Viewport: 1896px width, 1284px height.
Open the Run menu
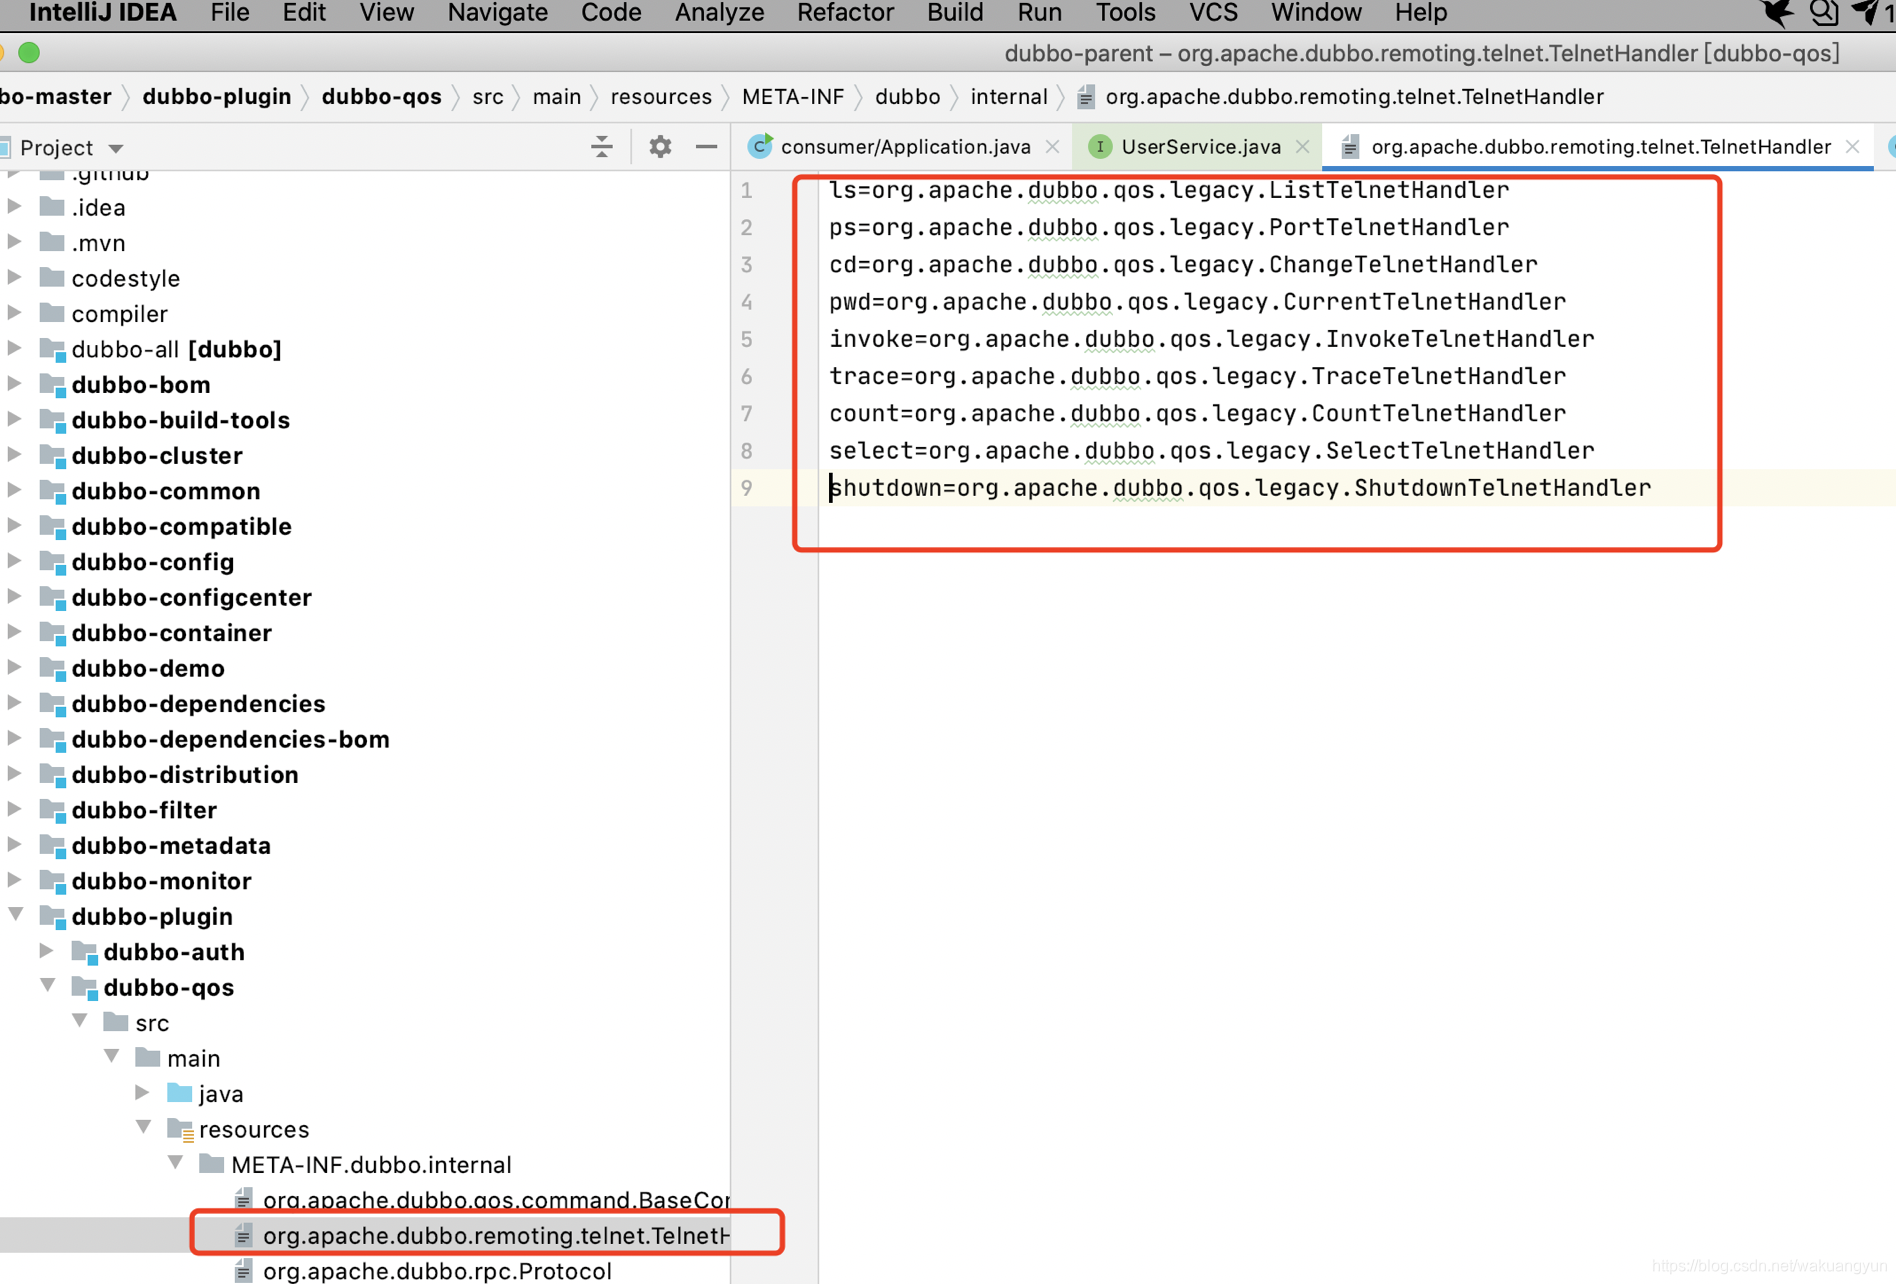(1039, 13)
